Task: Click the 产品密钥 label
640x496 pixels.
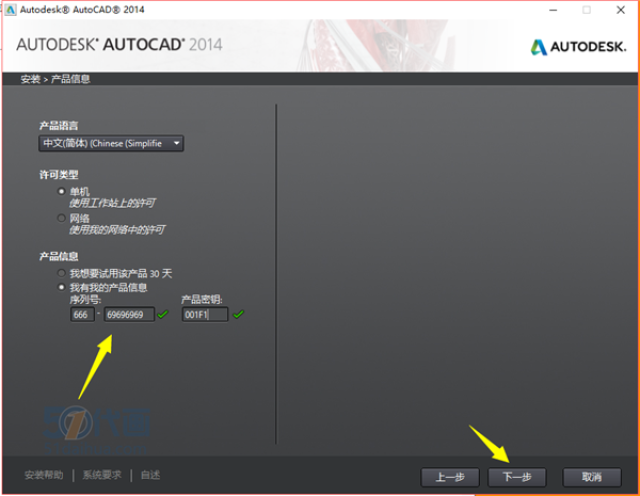Action: point(202,300)
